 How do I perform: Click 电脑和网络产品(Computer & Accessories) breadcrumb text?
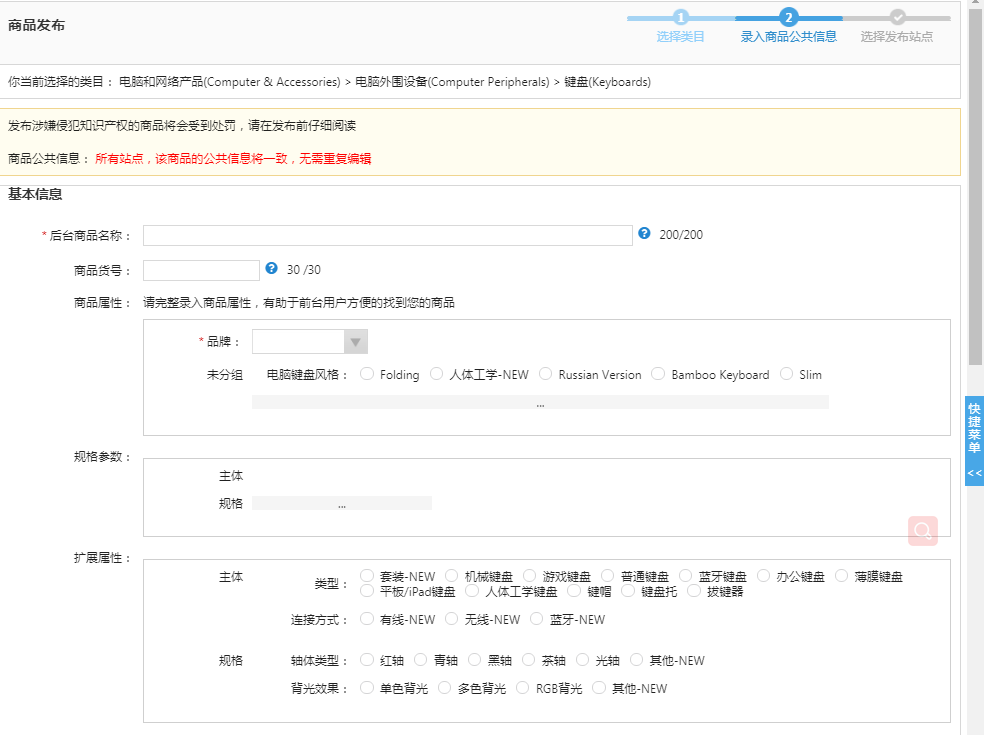(230, 82)
